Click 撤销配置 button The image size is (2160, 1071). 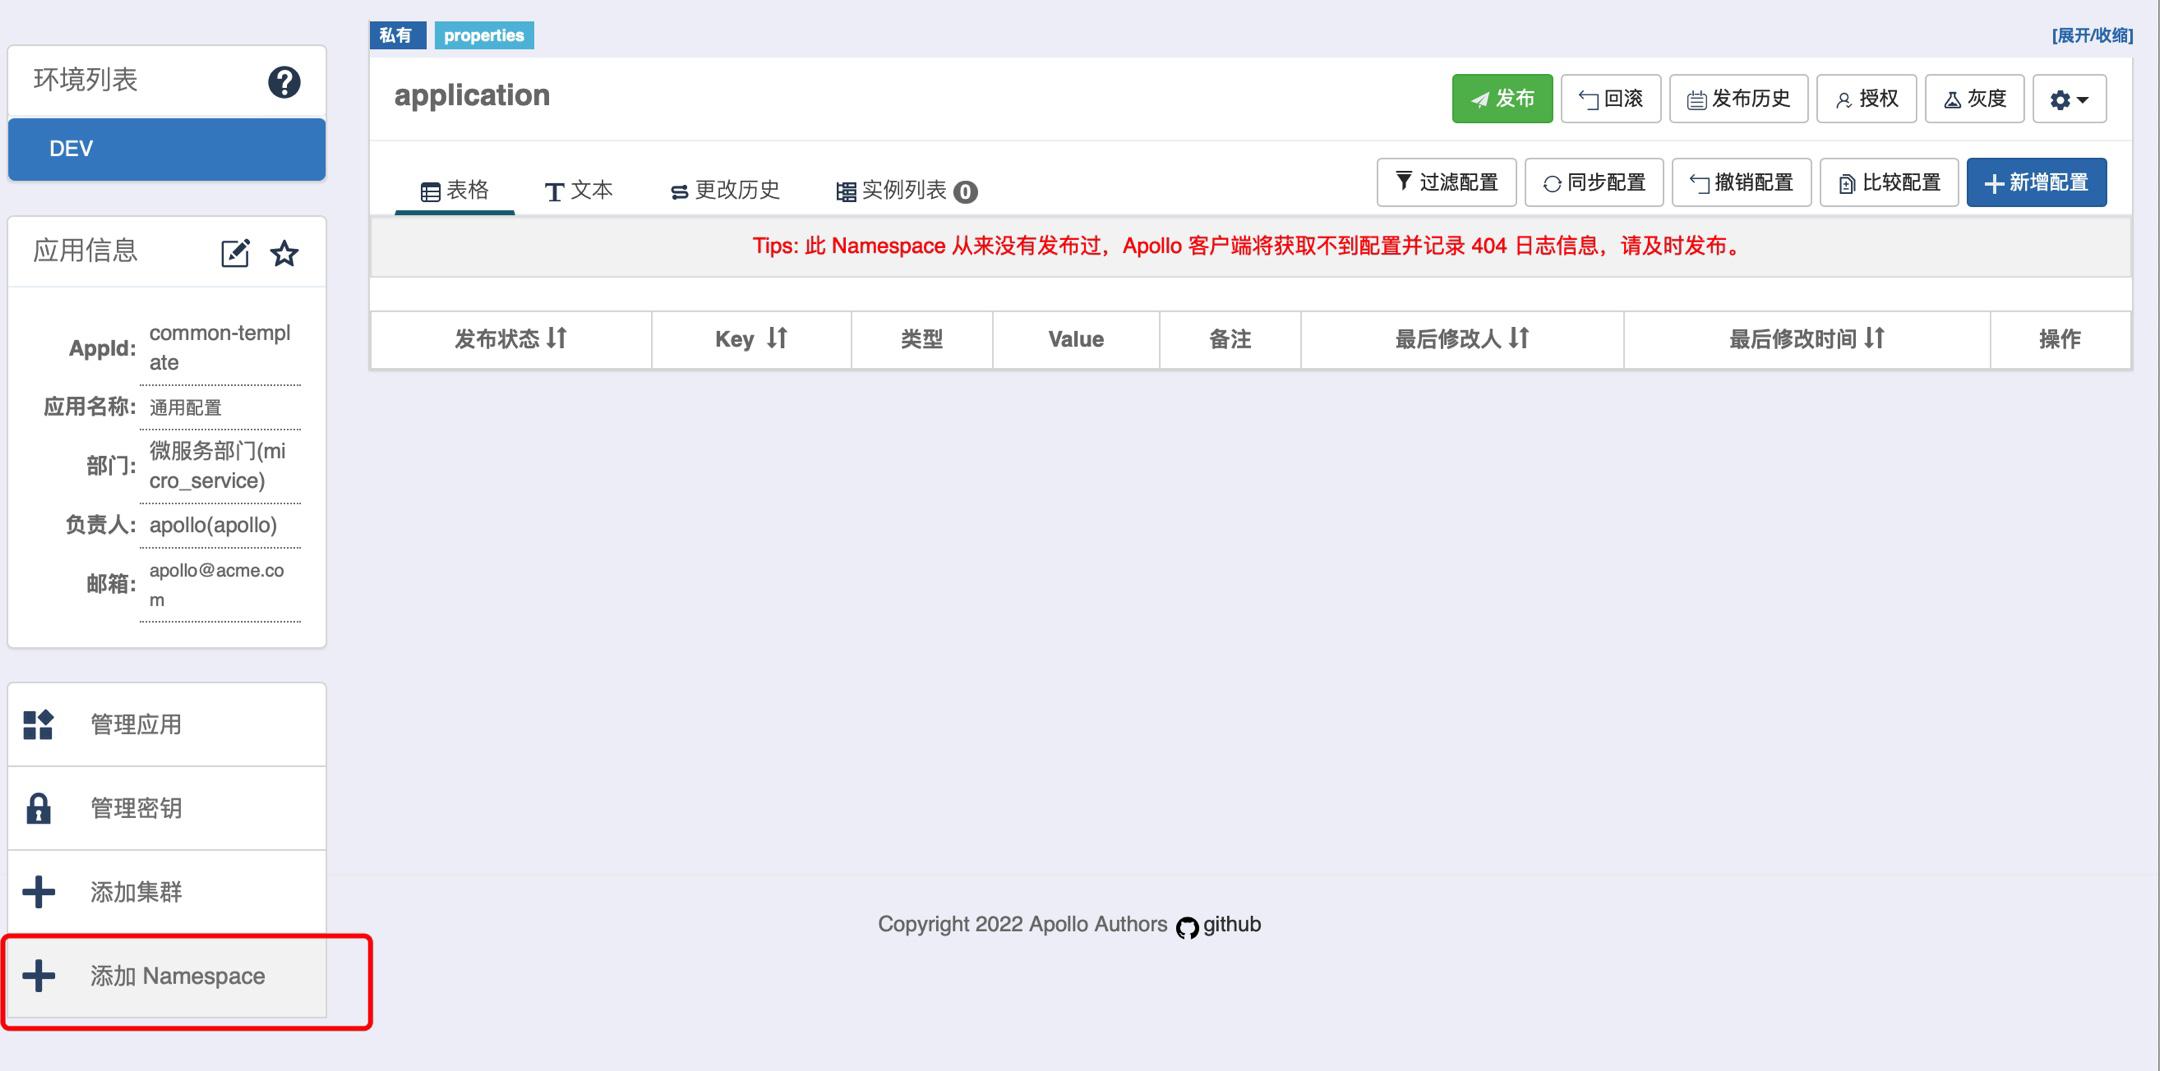pos(1741,182)
